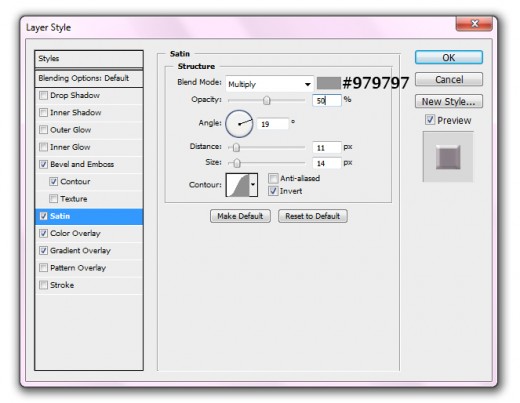Click the style preview thumbnail
Screen dimensions: 520x403
448,157
